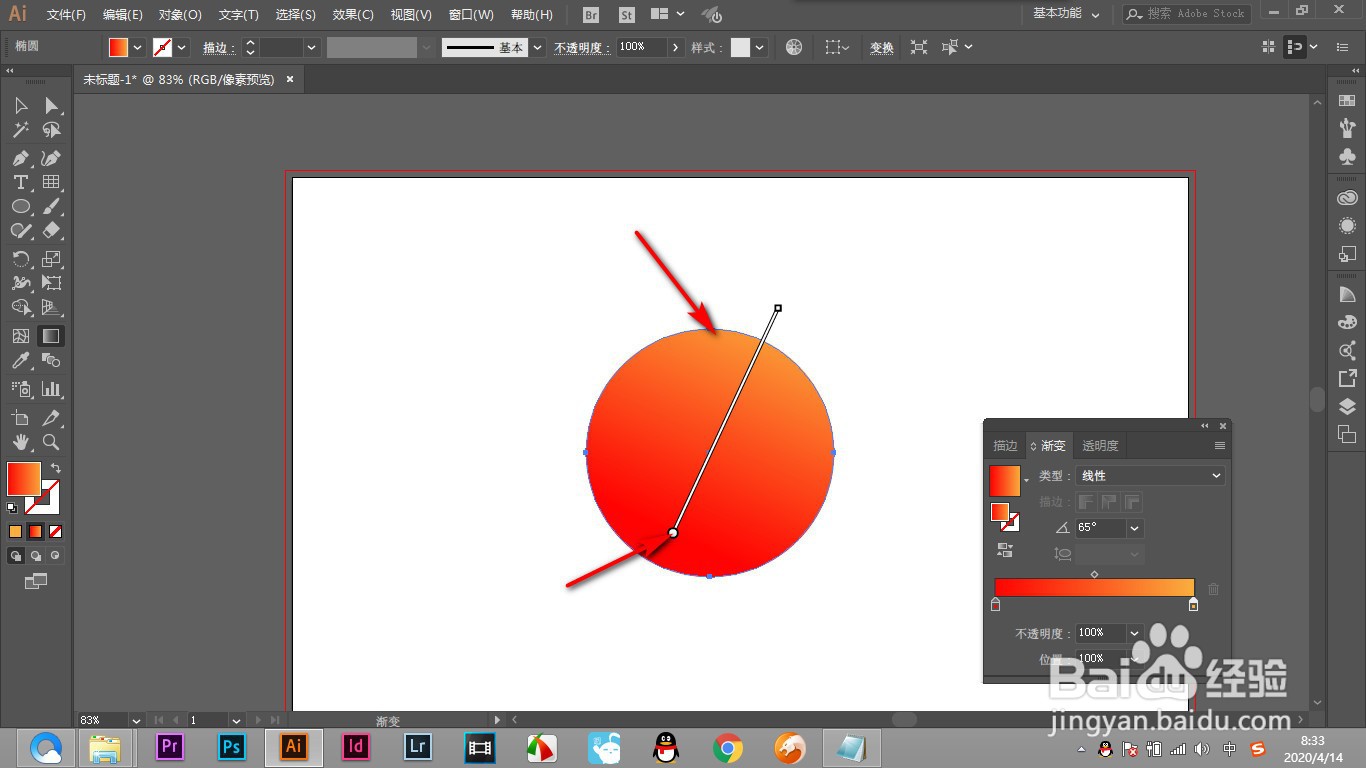Open the 基本功能 workspace switcher

[1066, 14]
